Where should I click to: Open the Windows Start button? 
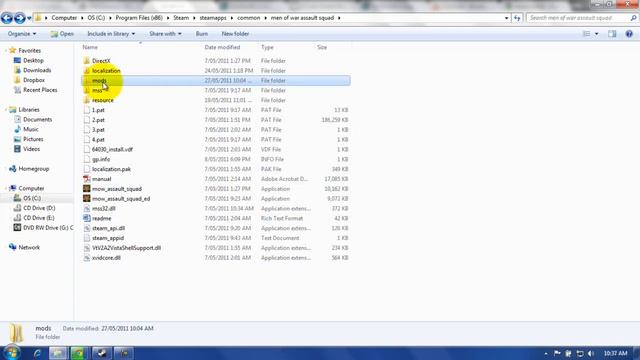[11, 353]
